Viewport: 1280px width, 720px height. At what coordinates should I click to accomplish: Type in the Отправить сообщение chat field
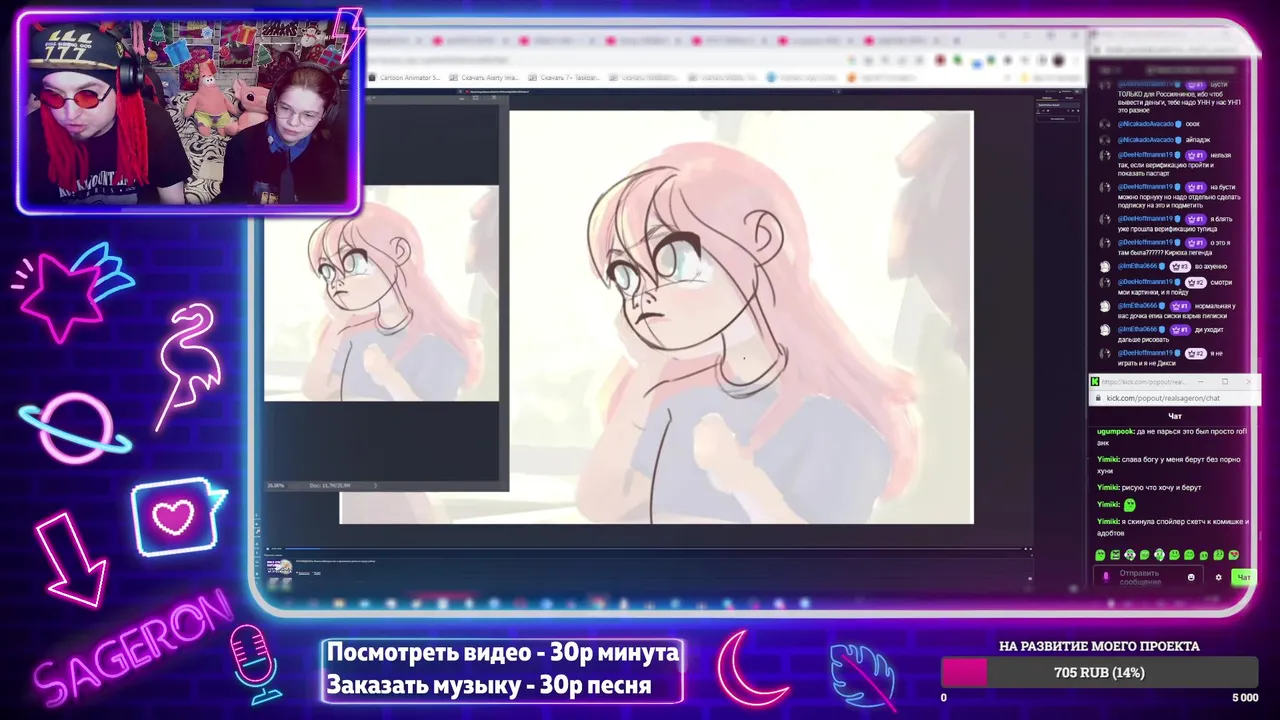1148,578
